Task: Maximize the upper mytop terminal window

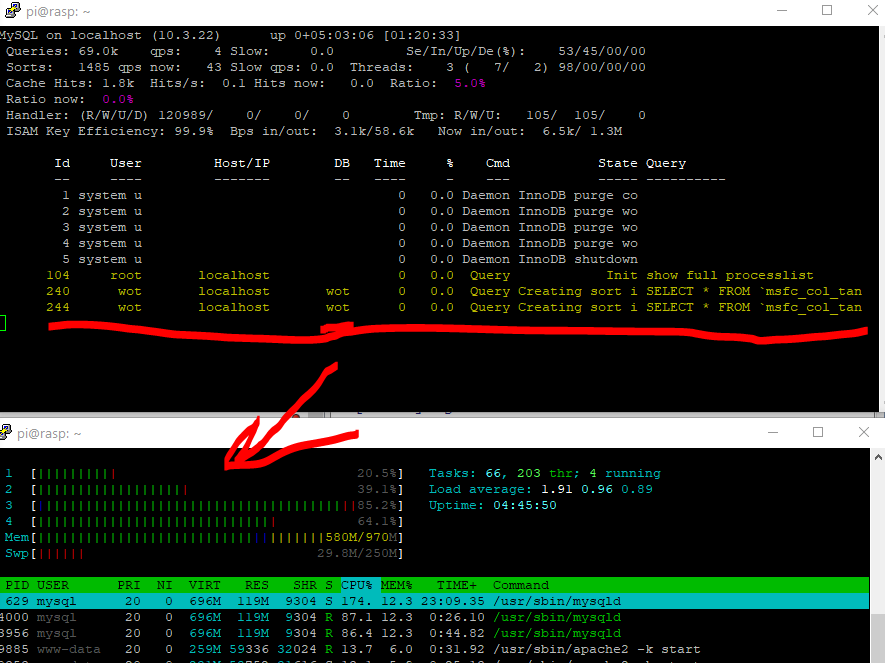Action: (x=827, y=10)
